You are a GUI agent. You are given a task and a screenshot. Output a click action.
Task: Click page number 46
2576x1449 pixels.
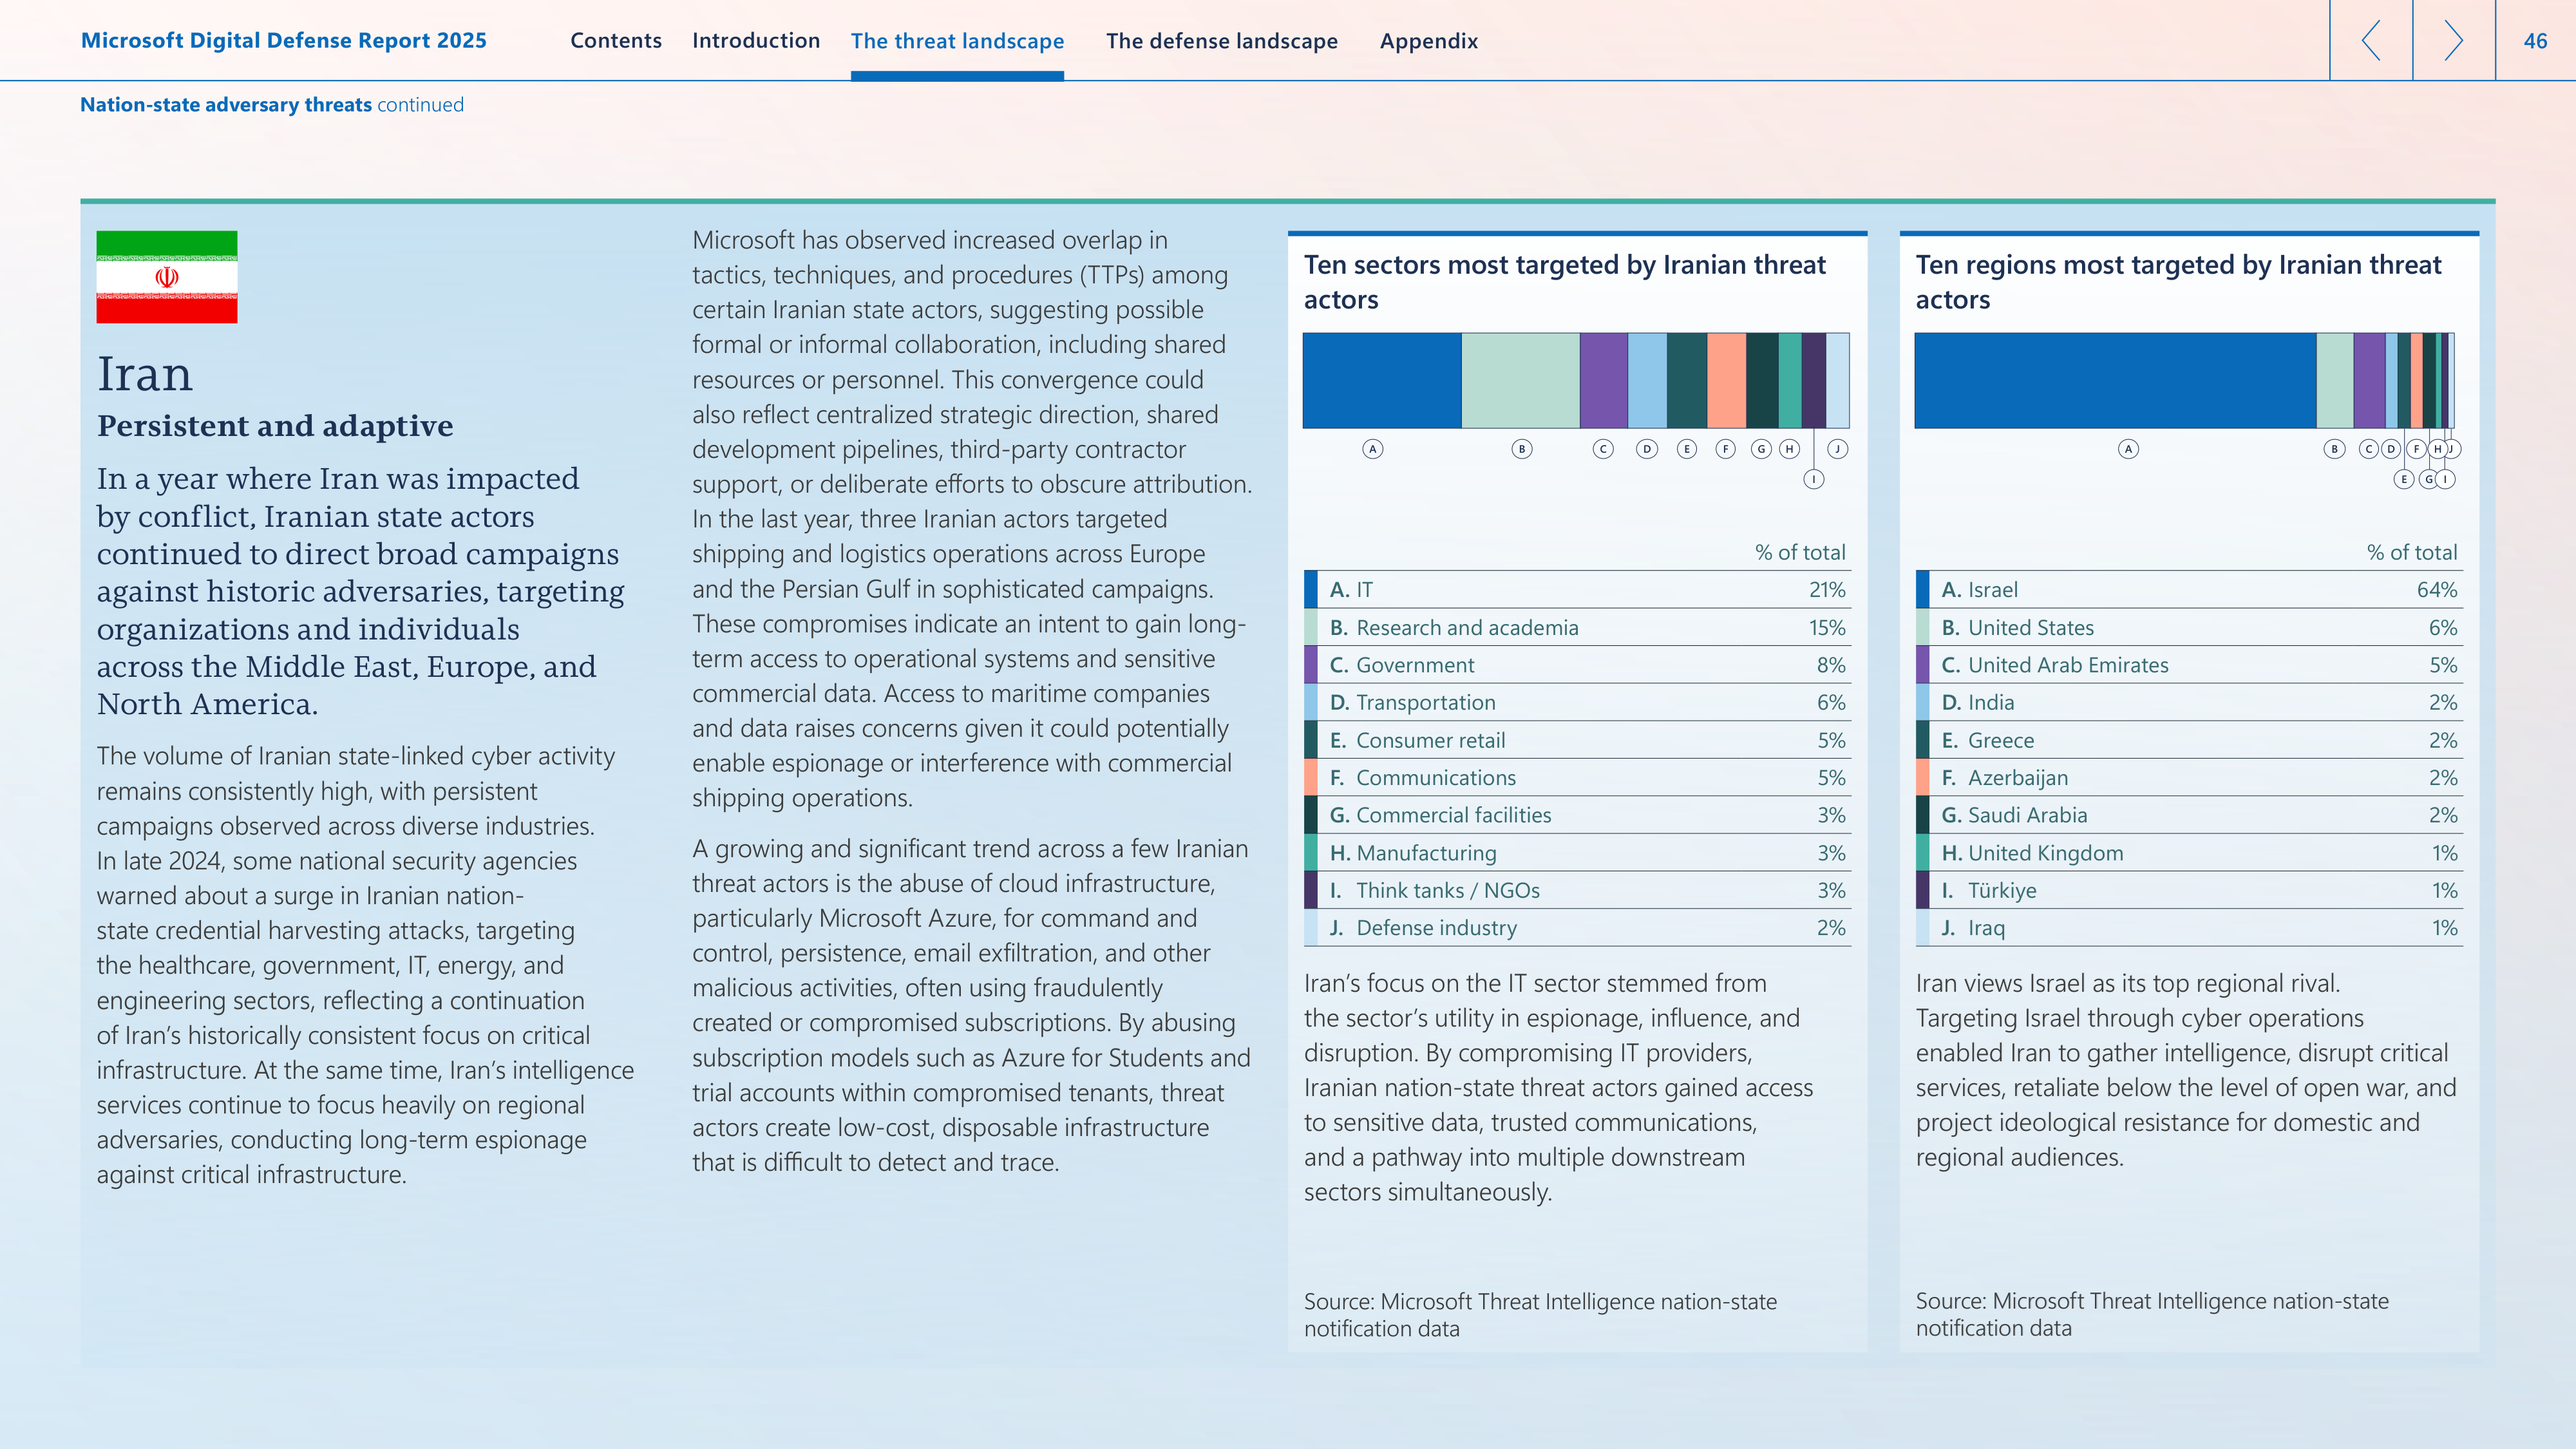(2536, 41)
